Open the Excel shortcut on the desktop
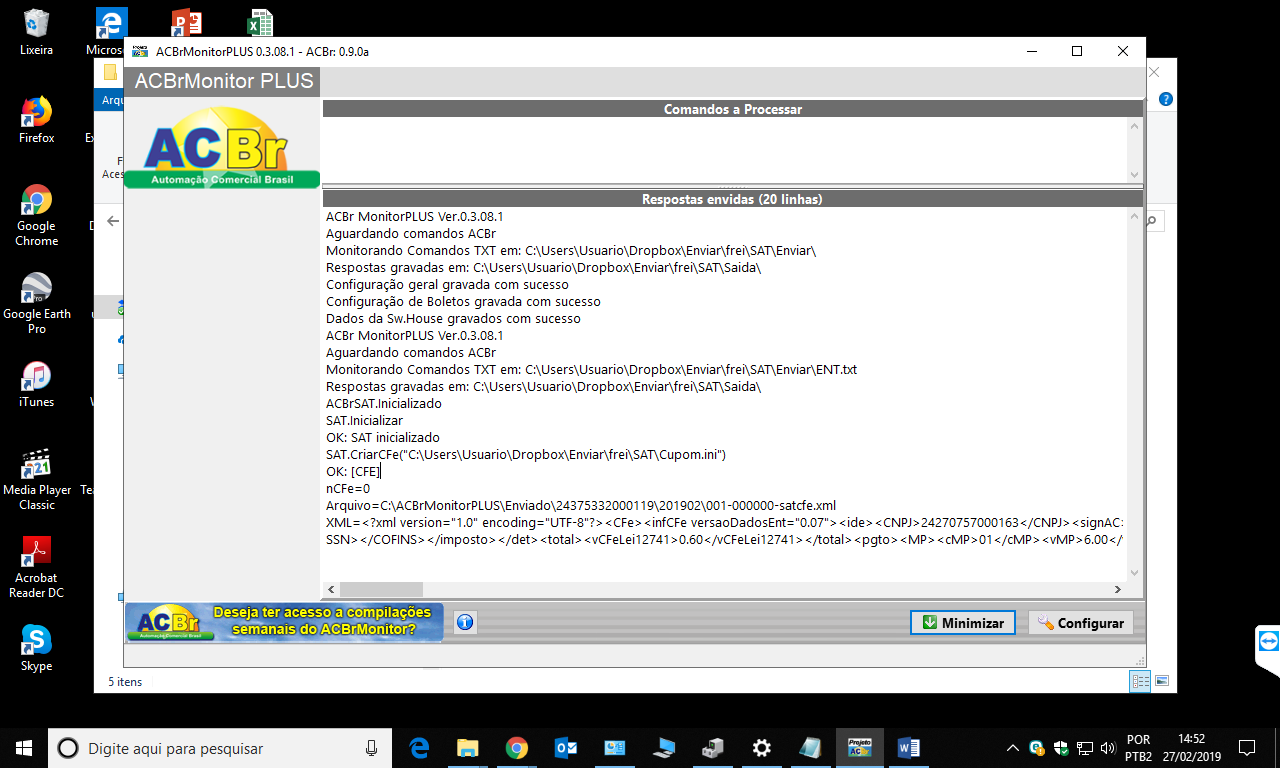 [x=260, y=22]
